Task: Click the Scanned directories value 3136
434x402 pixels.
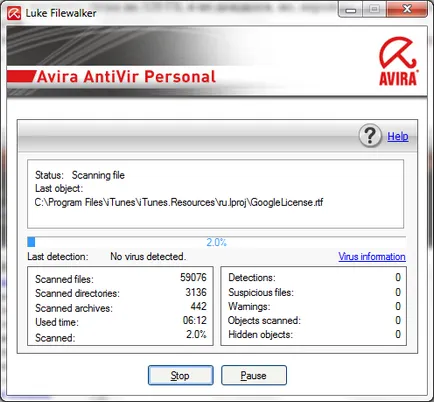Action: pos(196,292)
